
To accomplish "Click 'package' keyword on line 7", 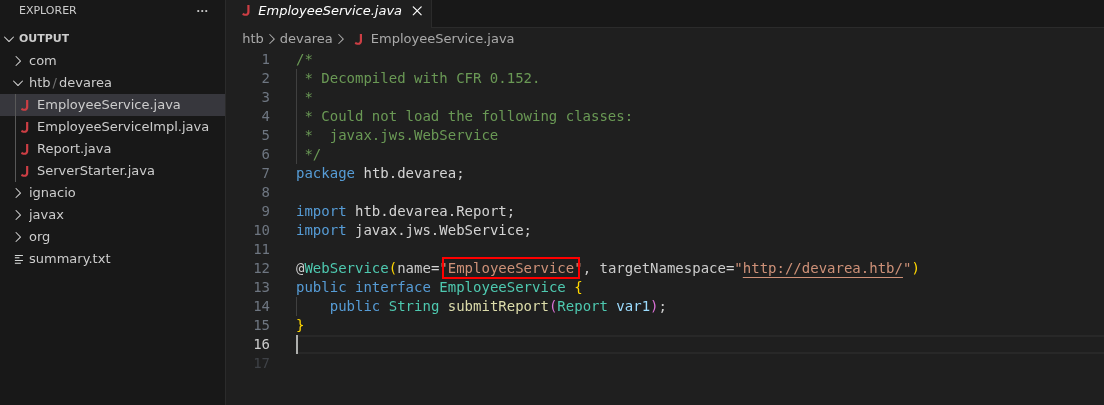I will point(325,173).
